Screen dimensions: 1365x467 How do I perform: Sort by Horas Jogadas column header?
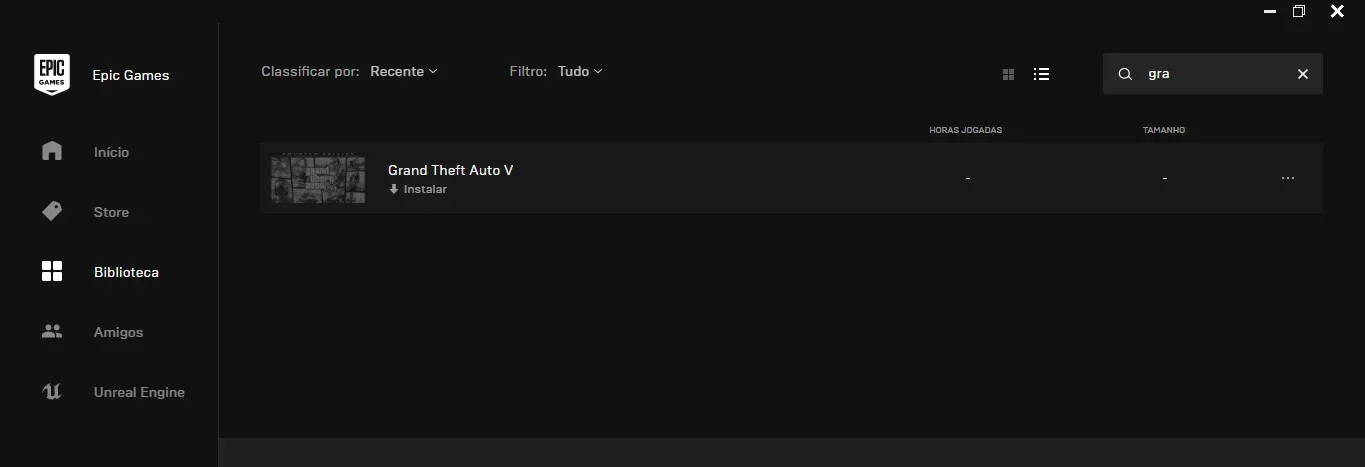coord(965,130)
